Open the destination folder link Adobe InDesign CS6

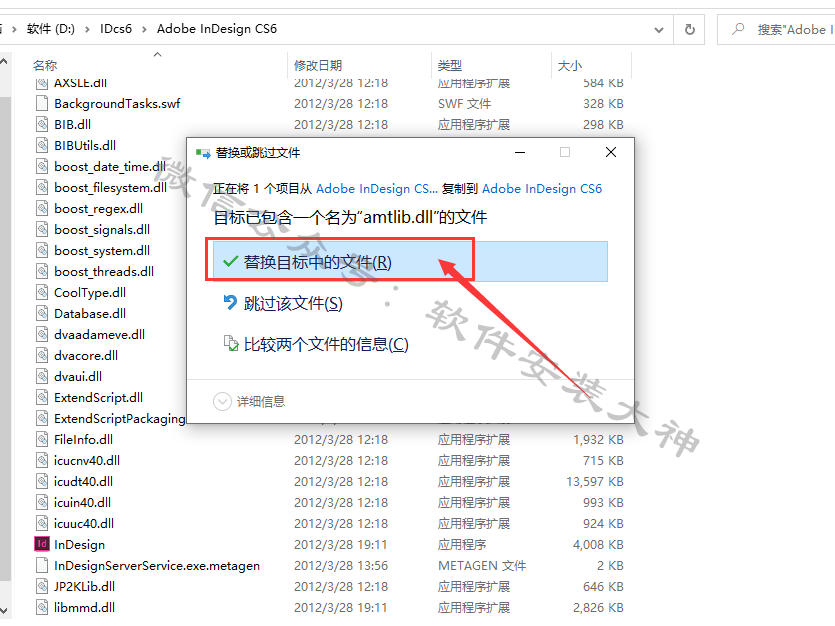coord(542,188)
